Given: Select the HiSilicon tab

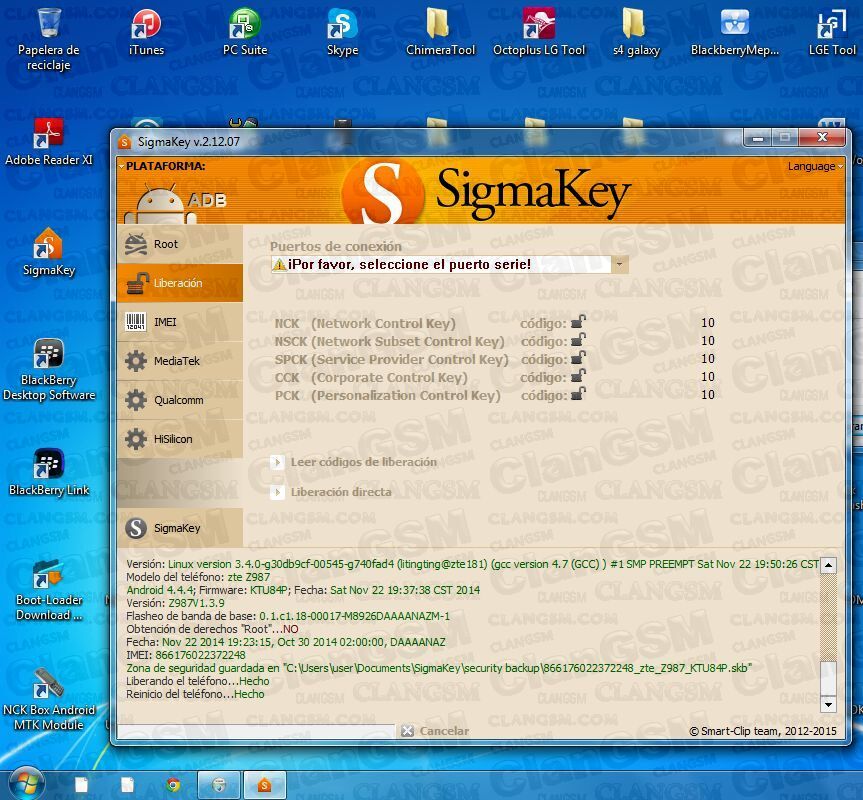Looking at the screenshot, I should click(179, 439).
